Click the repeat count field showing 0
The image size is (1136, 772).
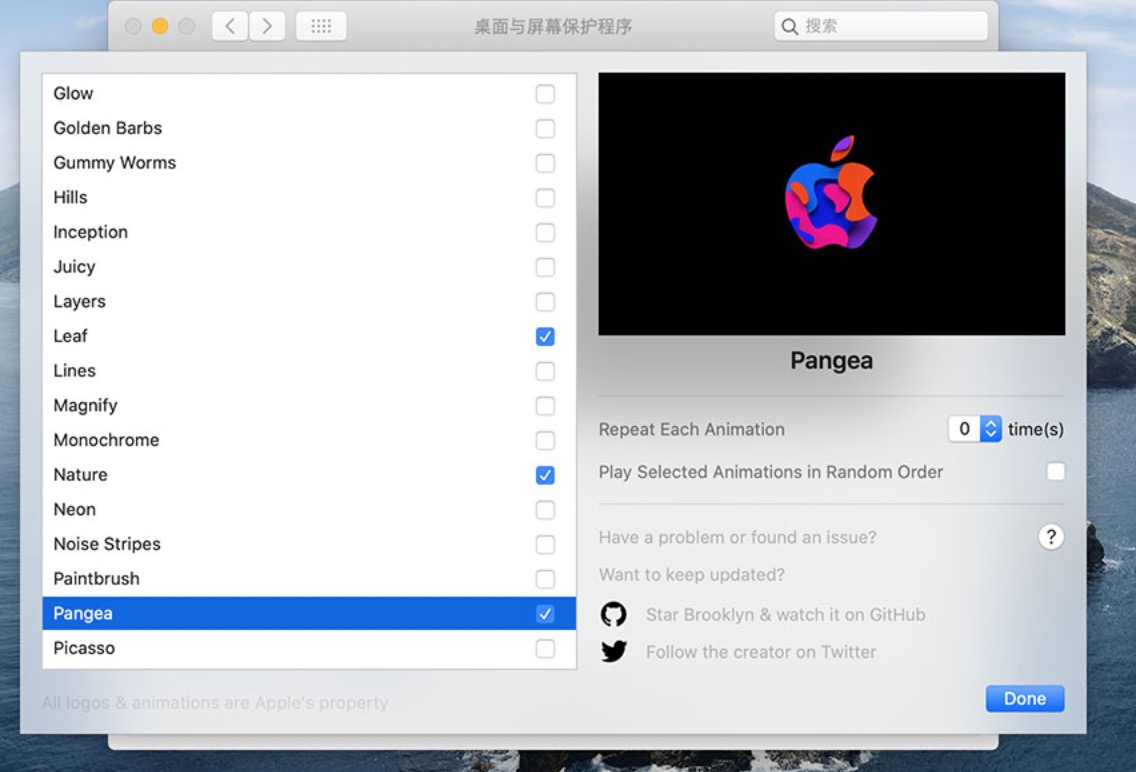click(x=964, y=429)
